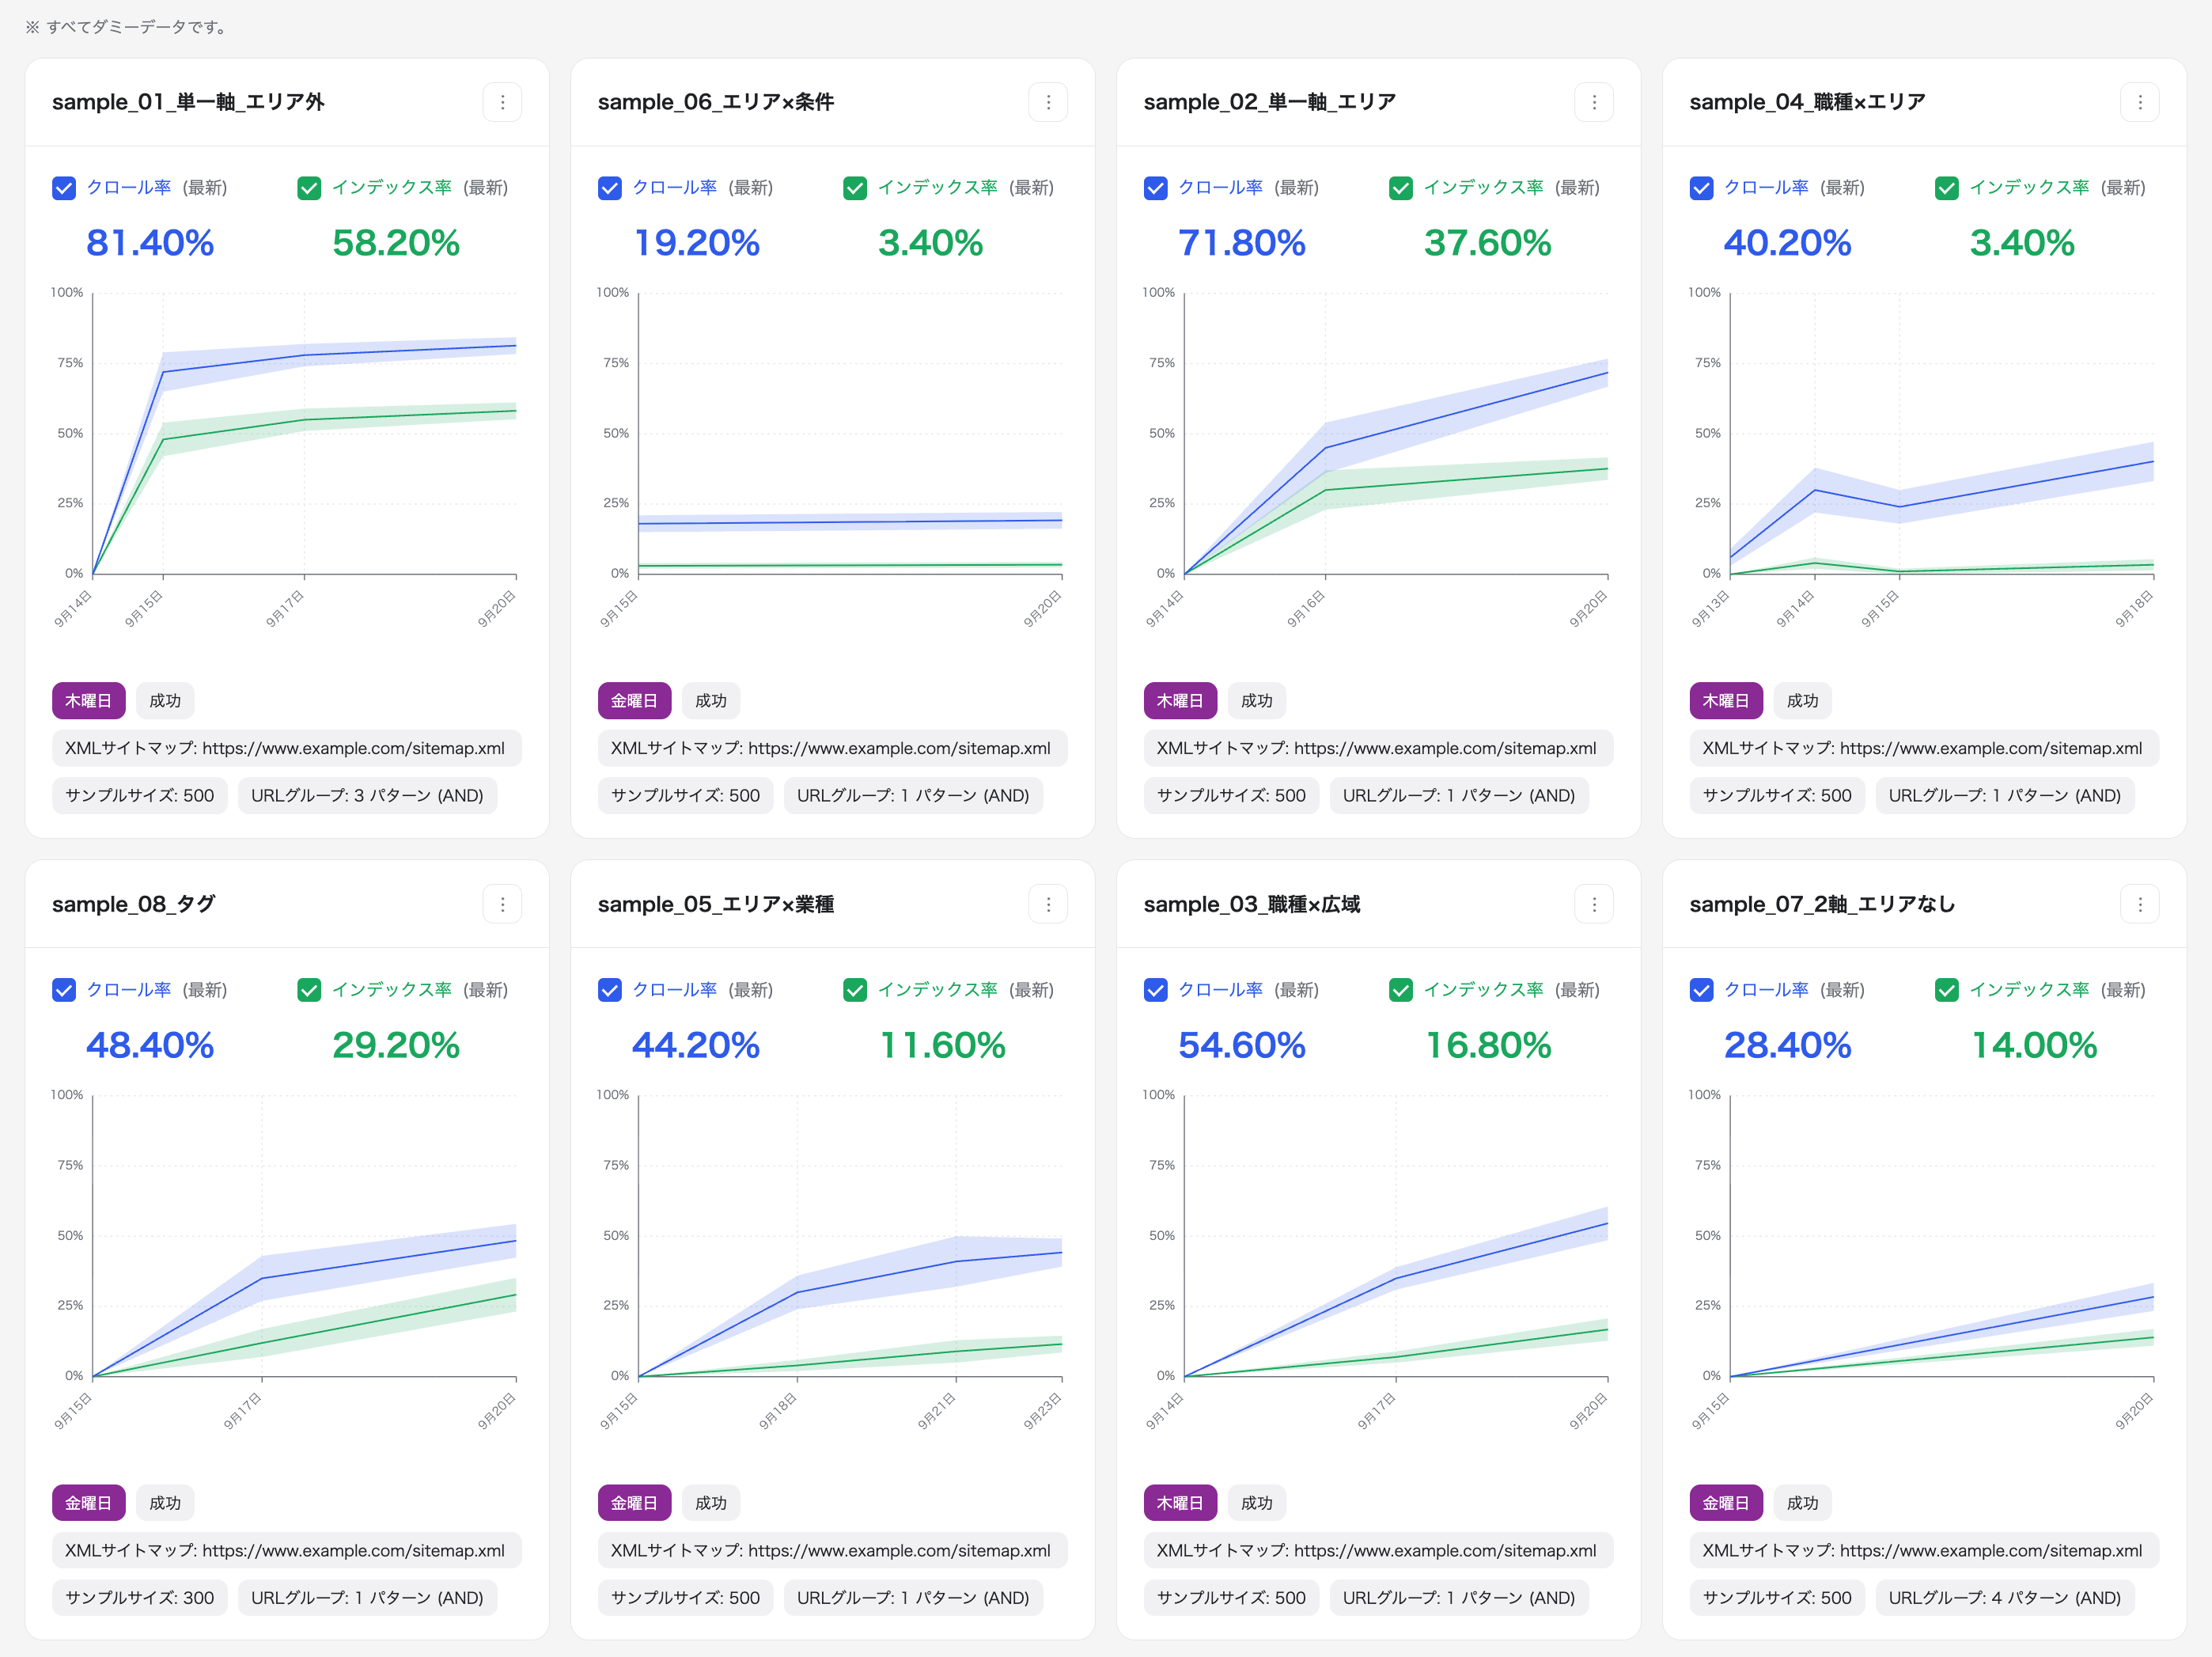Click サンプルサイズ: 300 on sample_08_タグ card
The width and height of the screenshot is (2212, 1657).
140,1598
